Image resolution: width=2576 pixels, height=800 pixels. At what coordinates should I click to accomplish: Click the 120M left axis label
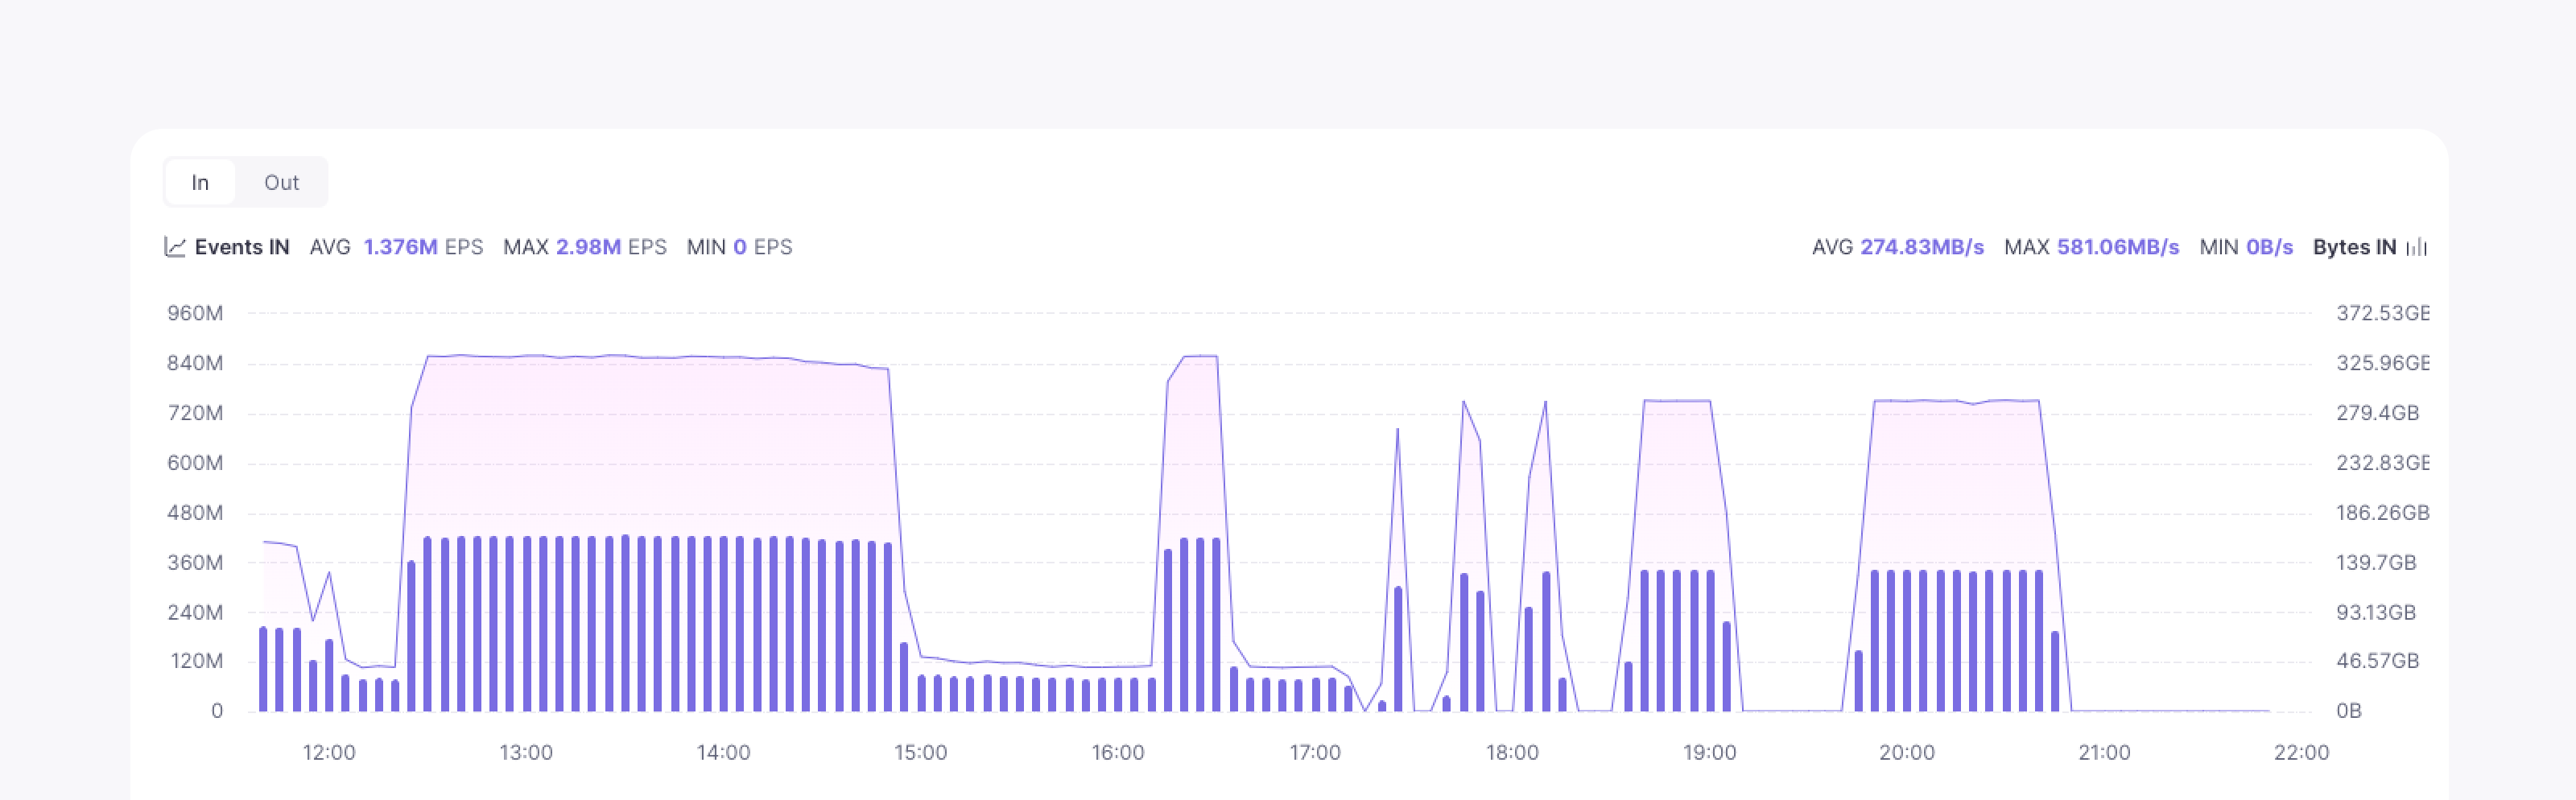196,661
